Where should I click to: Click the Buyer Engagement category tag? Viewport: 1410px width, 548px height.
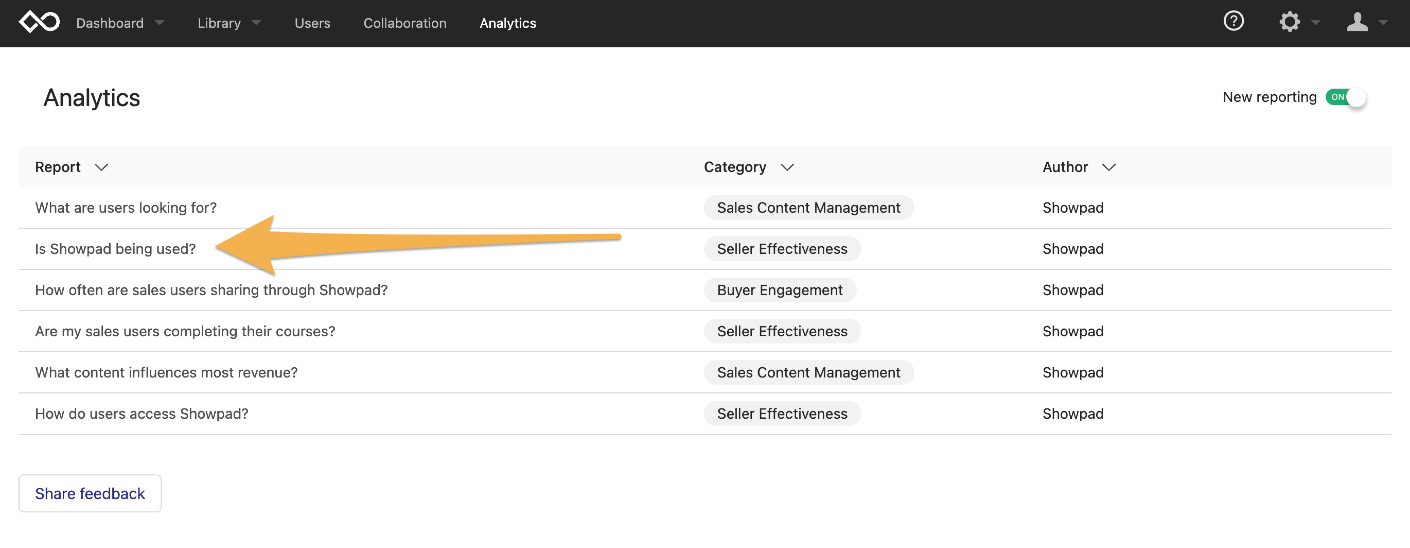coord(780,290)
